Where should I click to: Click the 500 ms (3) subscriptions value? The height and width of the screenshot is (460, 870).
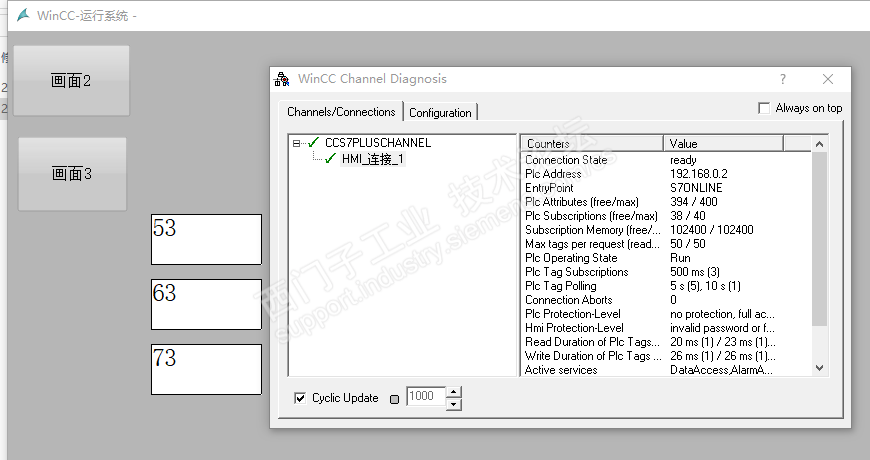pos(695,272)
